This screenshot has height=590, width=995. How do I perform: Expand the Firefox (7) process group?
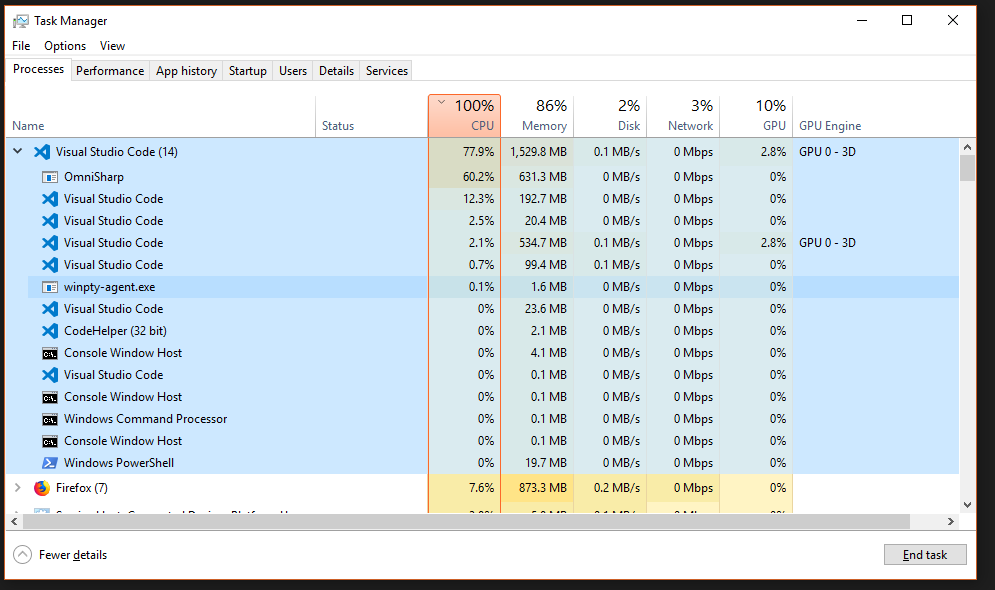point(18,487)
